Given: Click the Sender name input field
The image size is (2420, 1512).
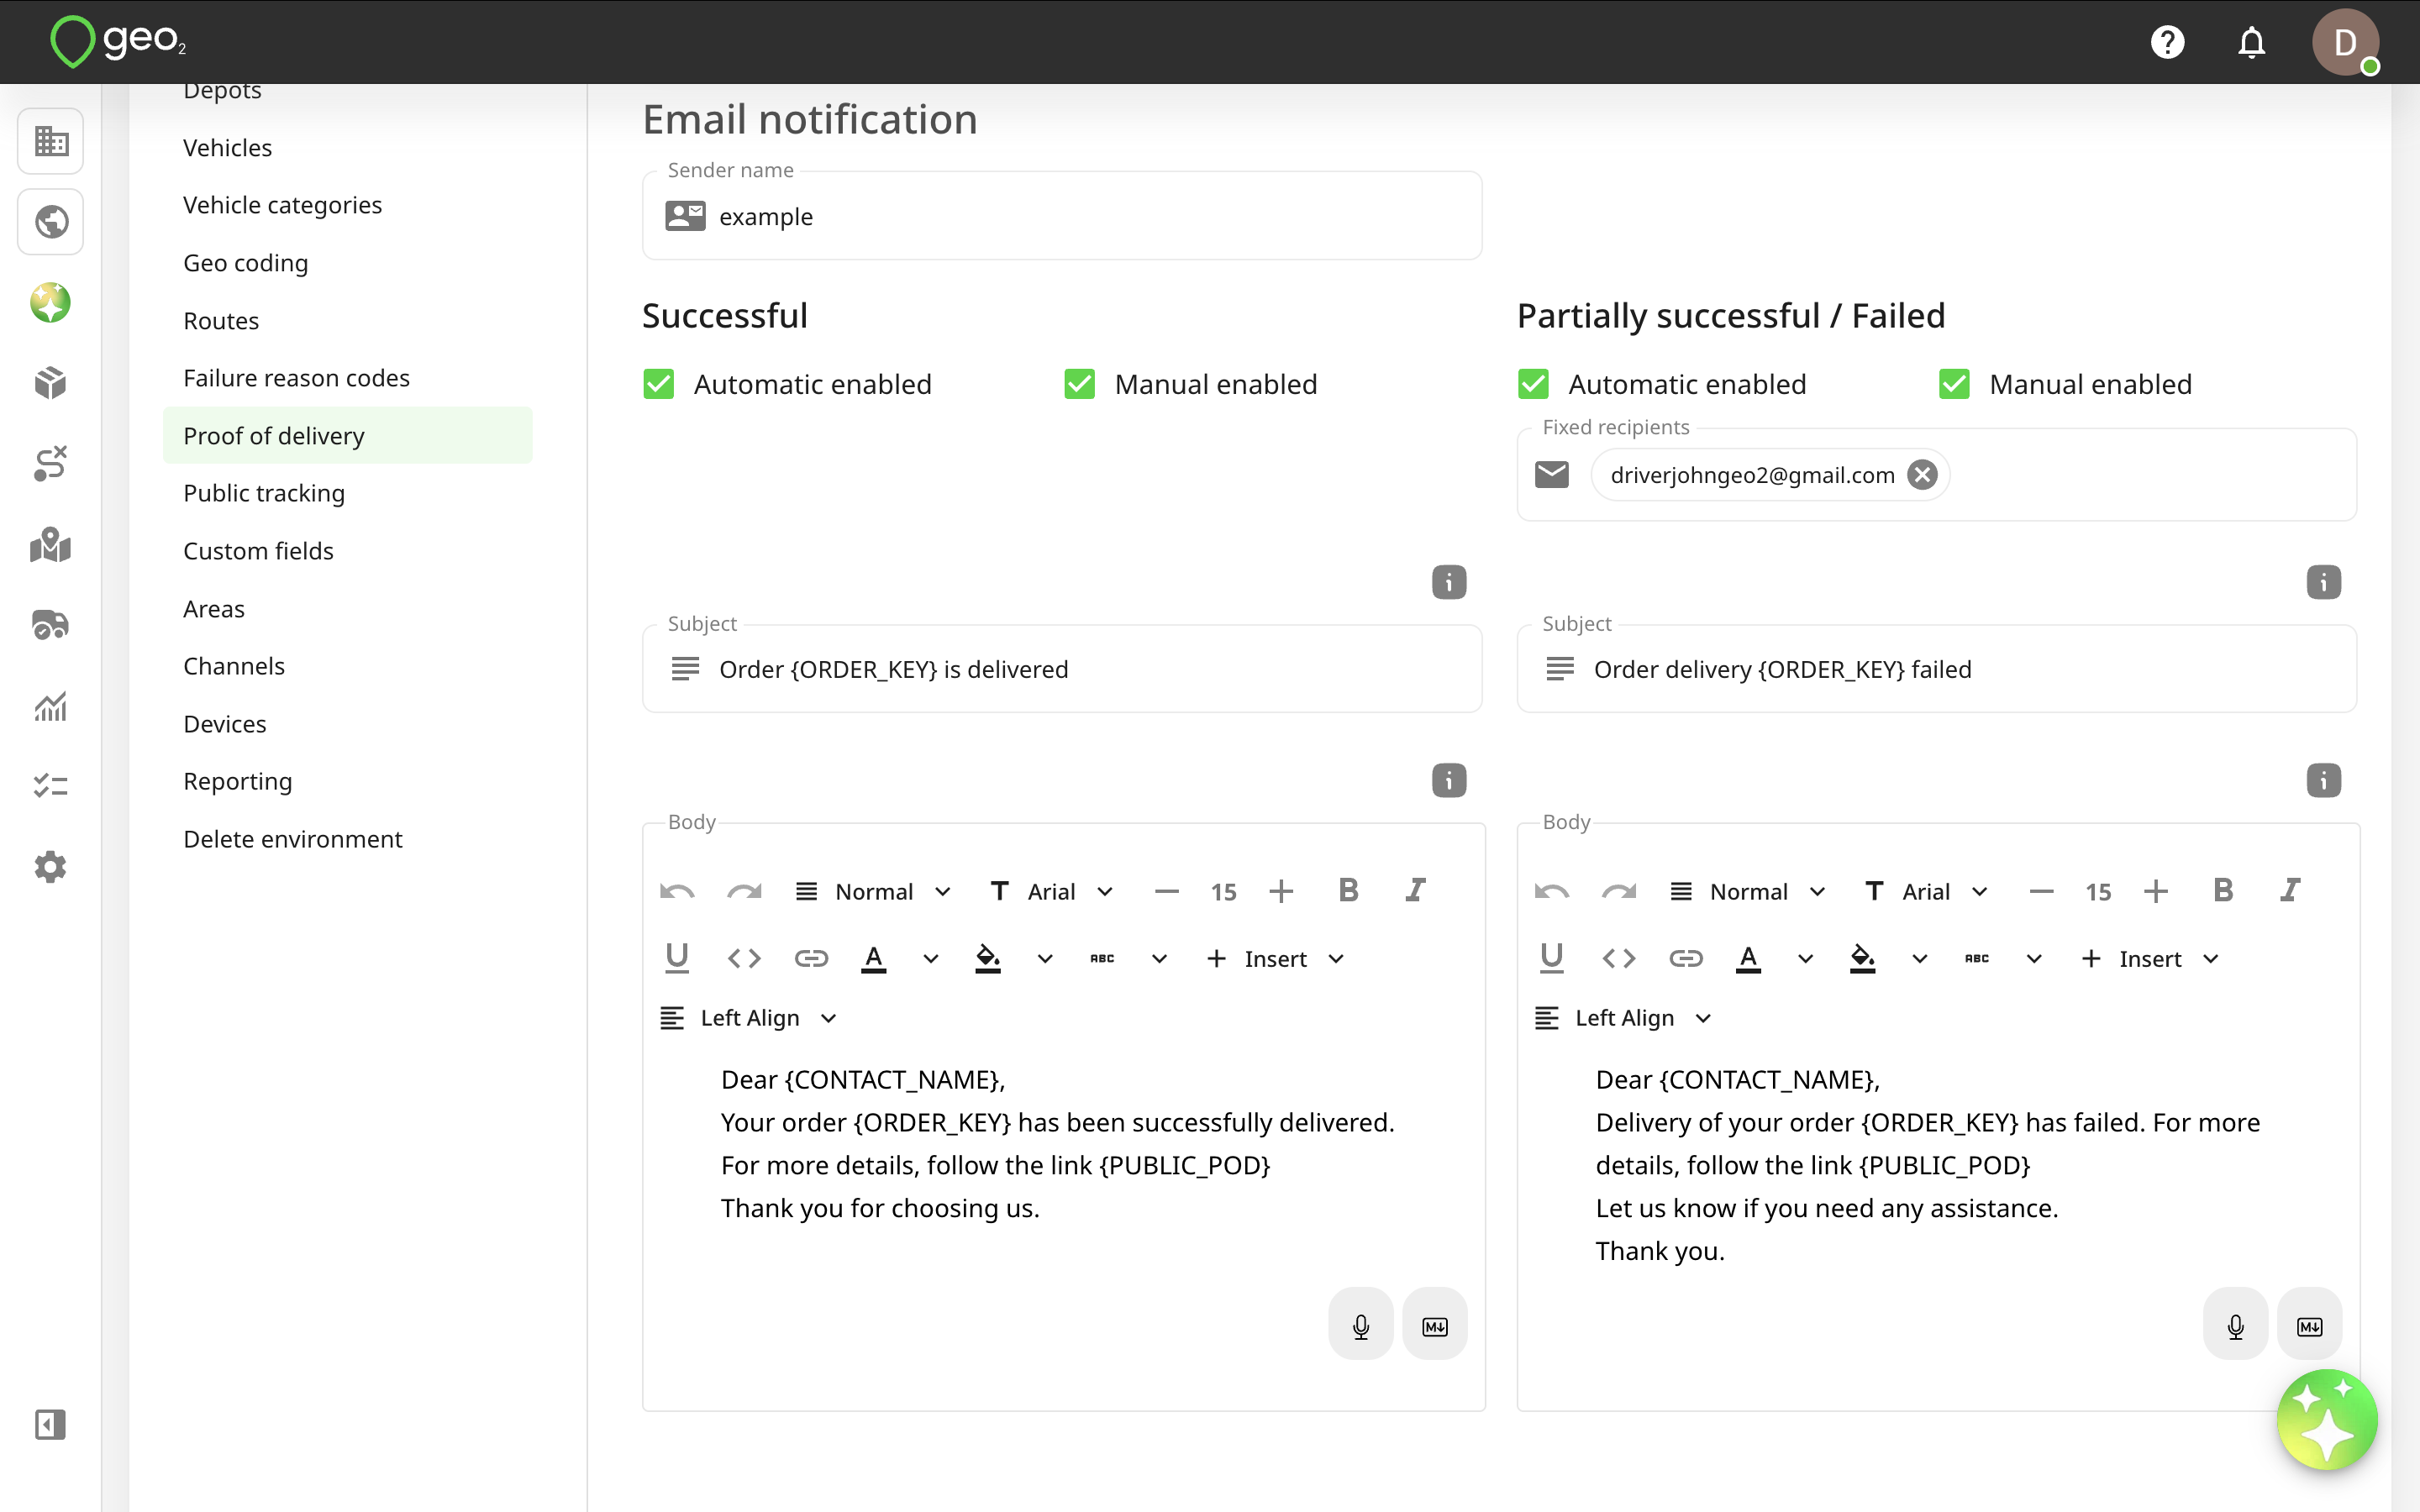Looking at the screenshot, I should click(x=1062, y=216).
